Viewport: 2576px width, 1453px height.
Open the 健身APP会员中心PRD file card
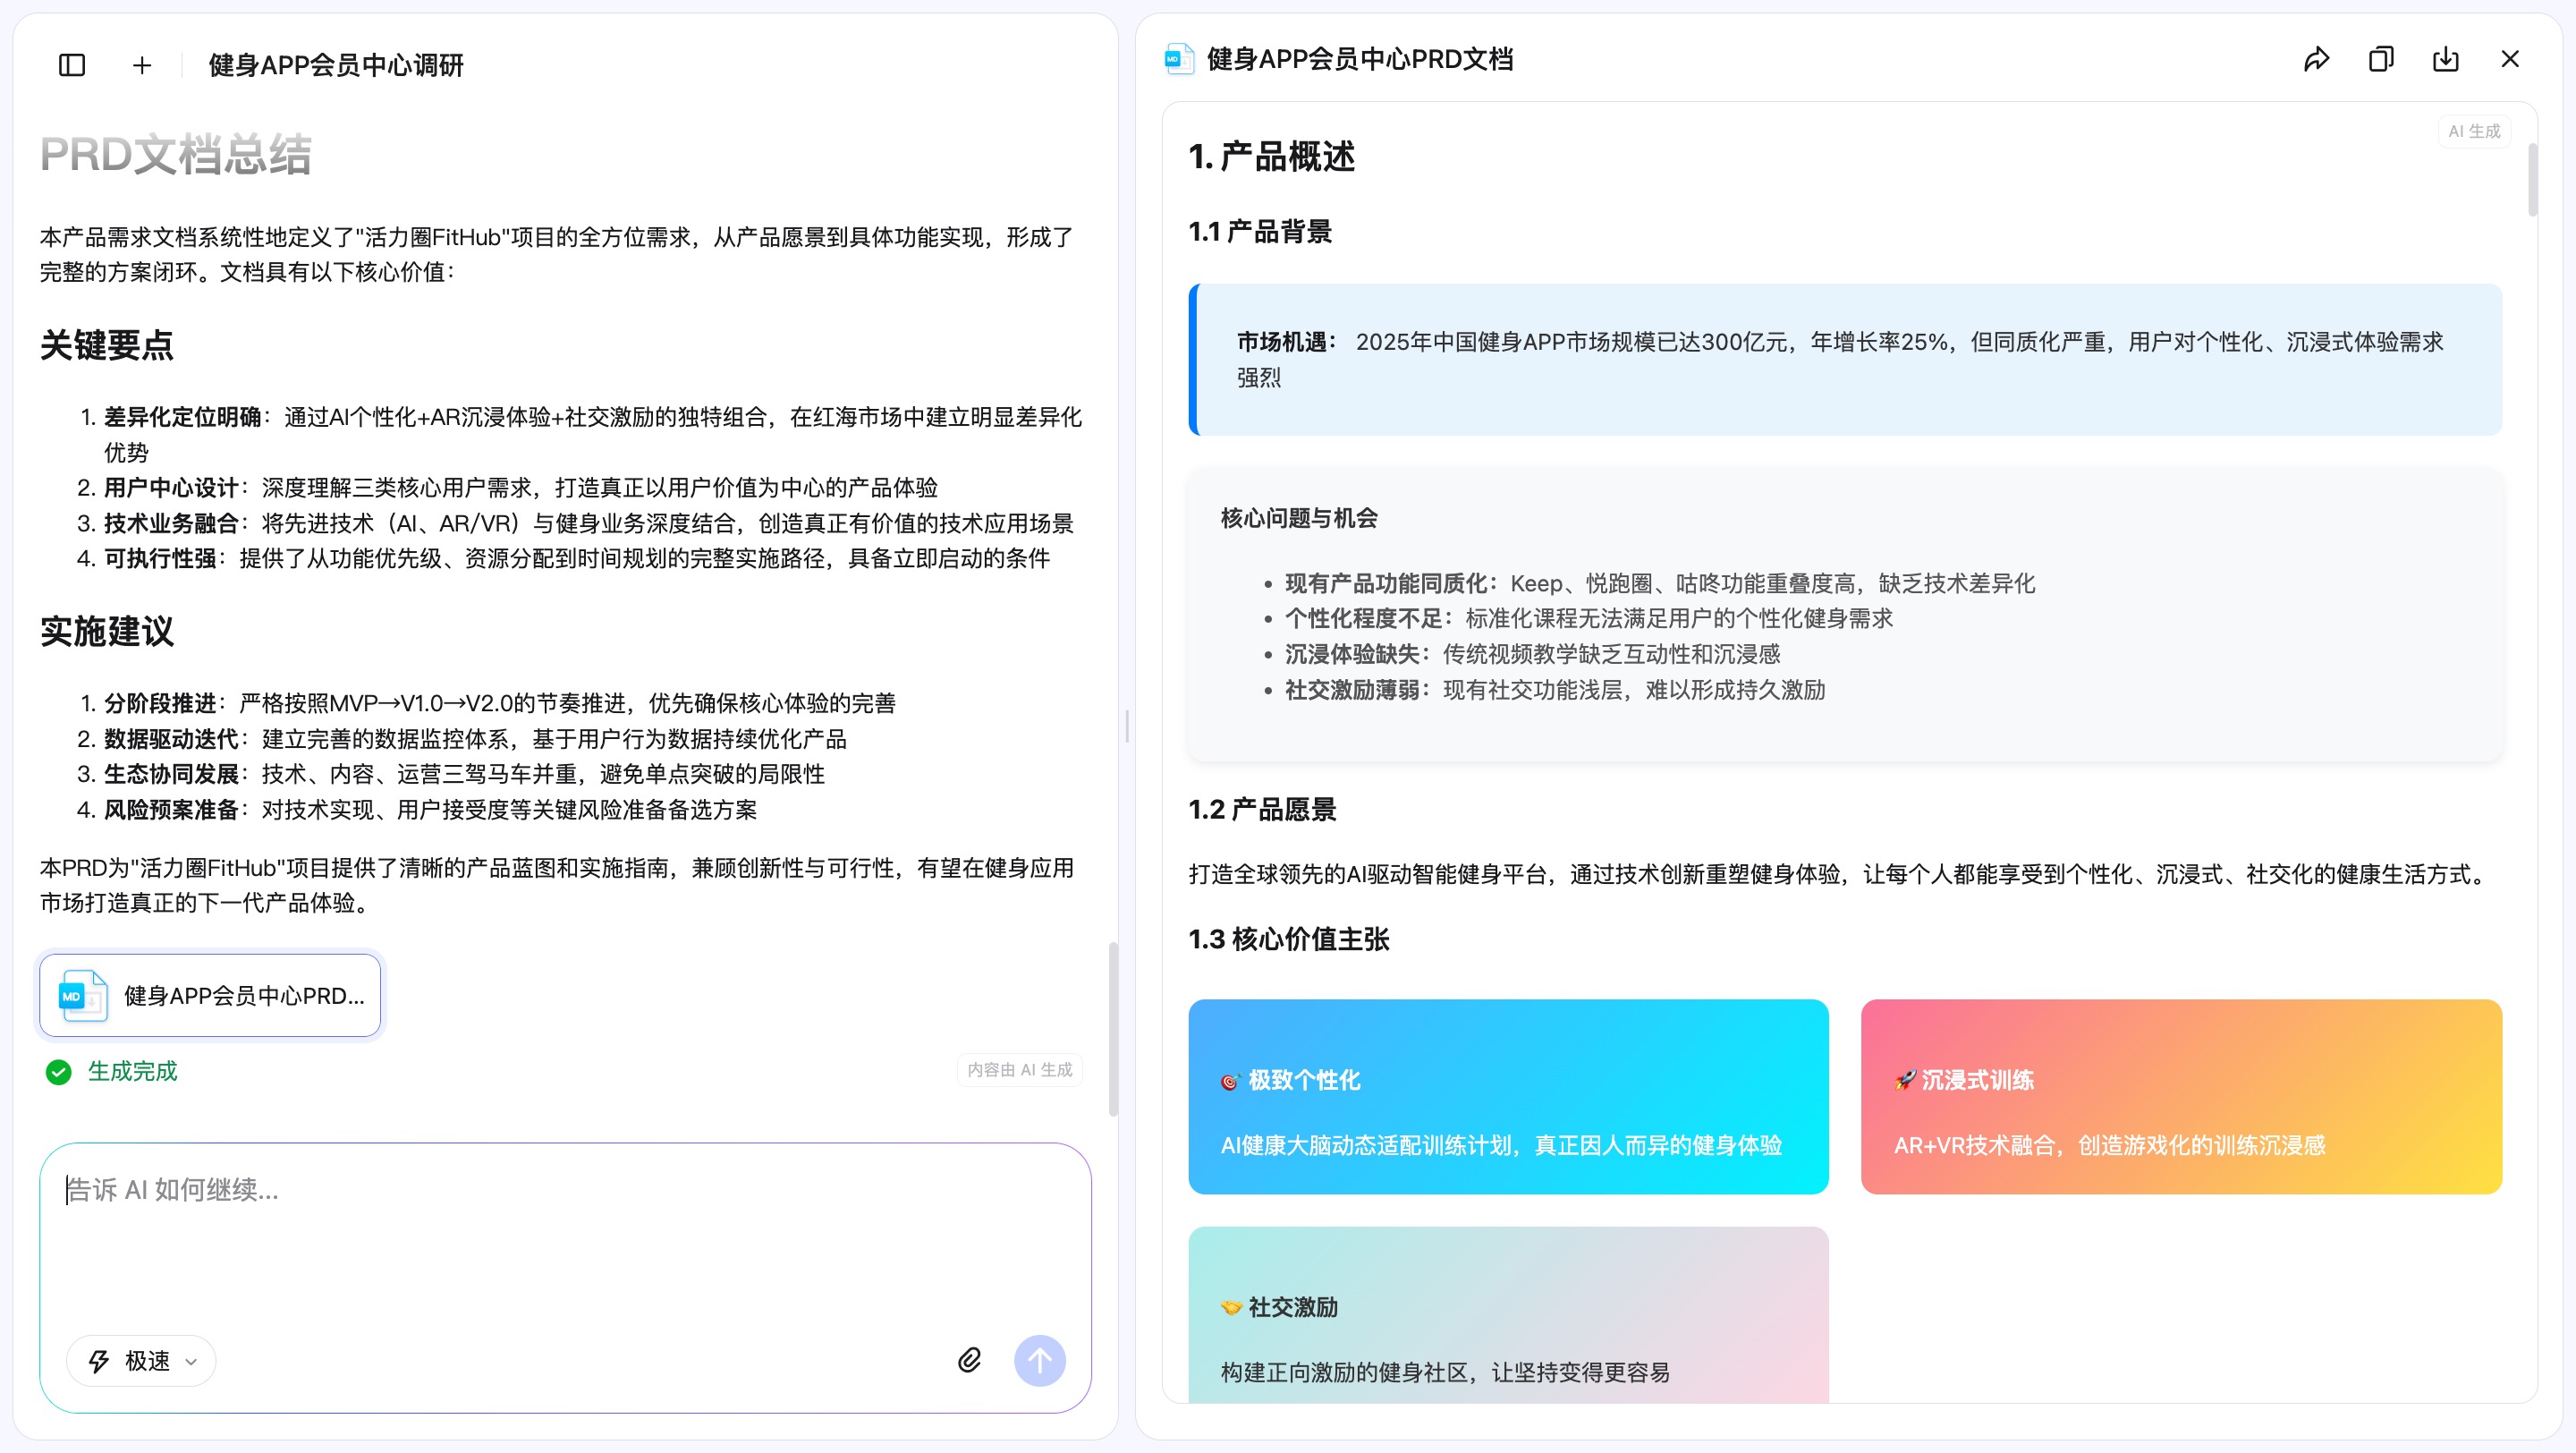pos(210,995)
